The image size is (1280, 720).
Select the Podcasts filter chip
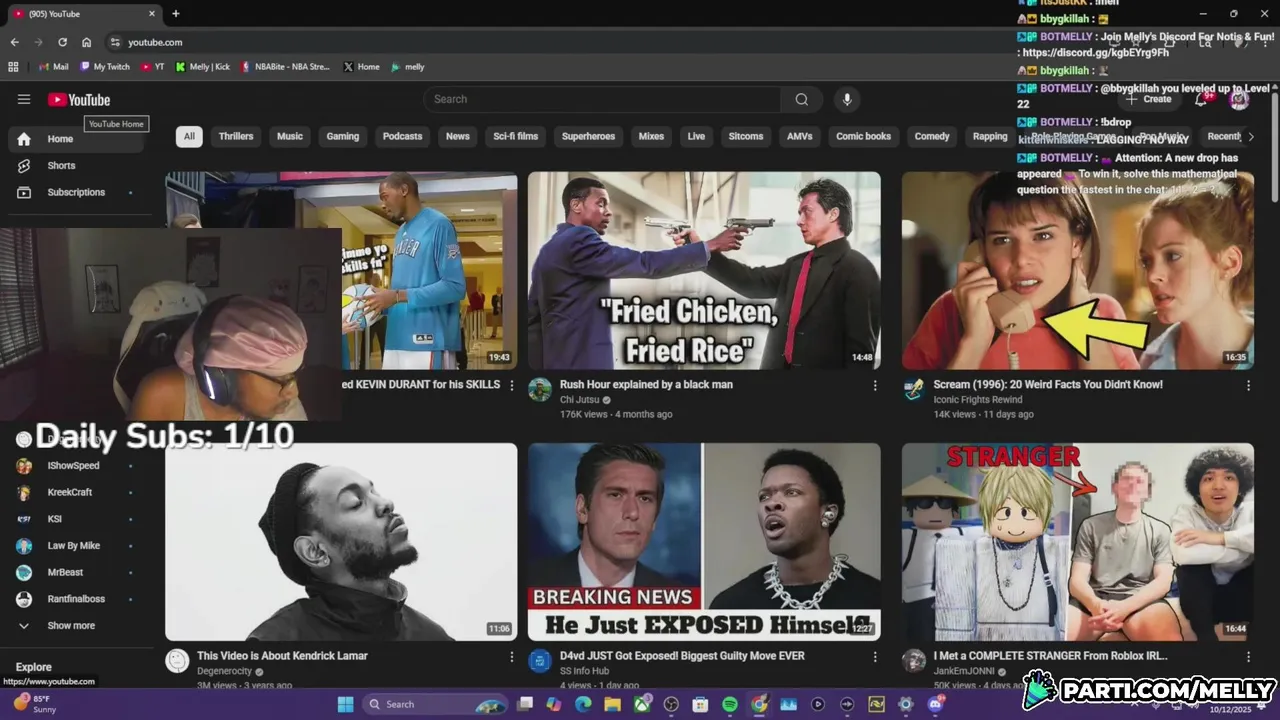pos(403,136)
